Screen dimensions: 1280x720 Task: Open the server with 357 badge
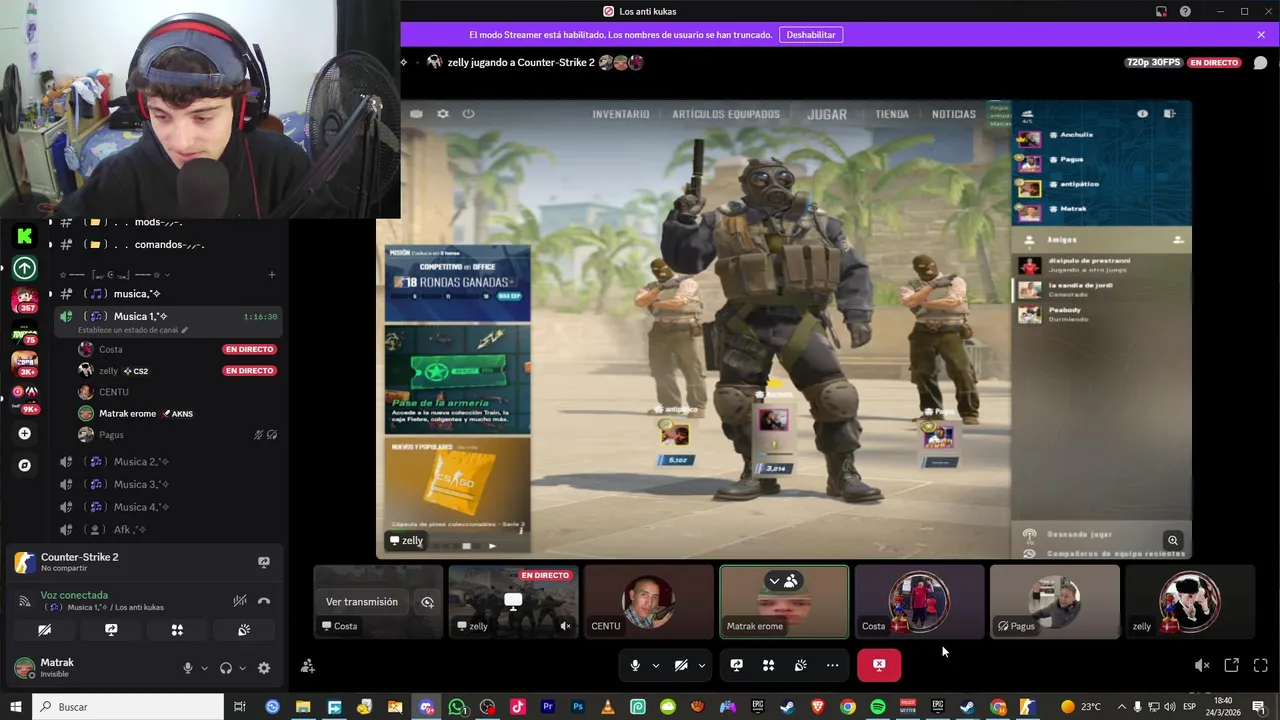coord(24,299)
